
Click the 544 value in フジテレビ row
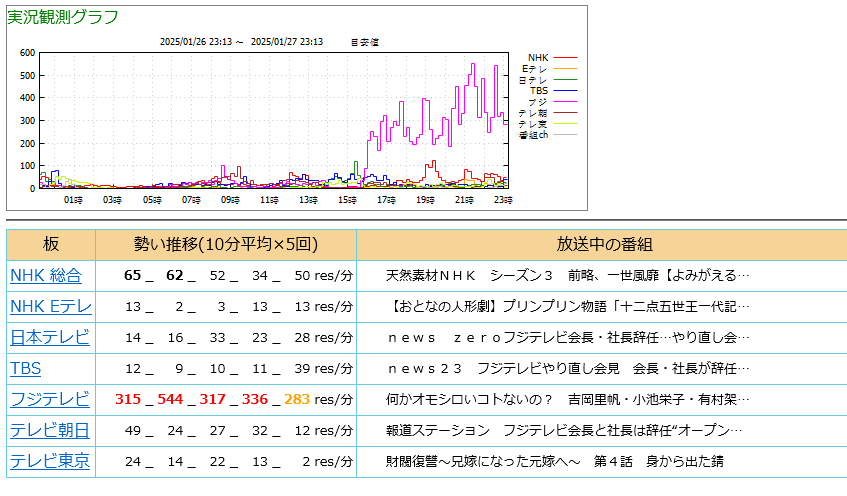pos(170,399)
